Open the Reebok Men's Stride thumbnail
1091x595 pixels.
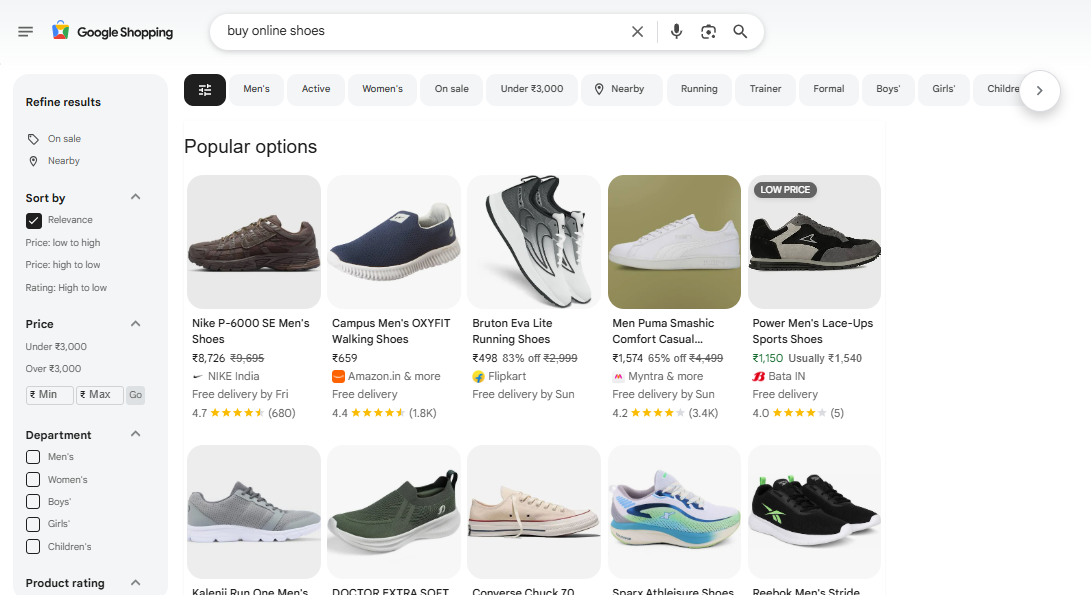coord(814,512)
